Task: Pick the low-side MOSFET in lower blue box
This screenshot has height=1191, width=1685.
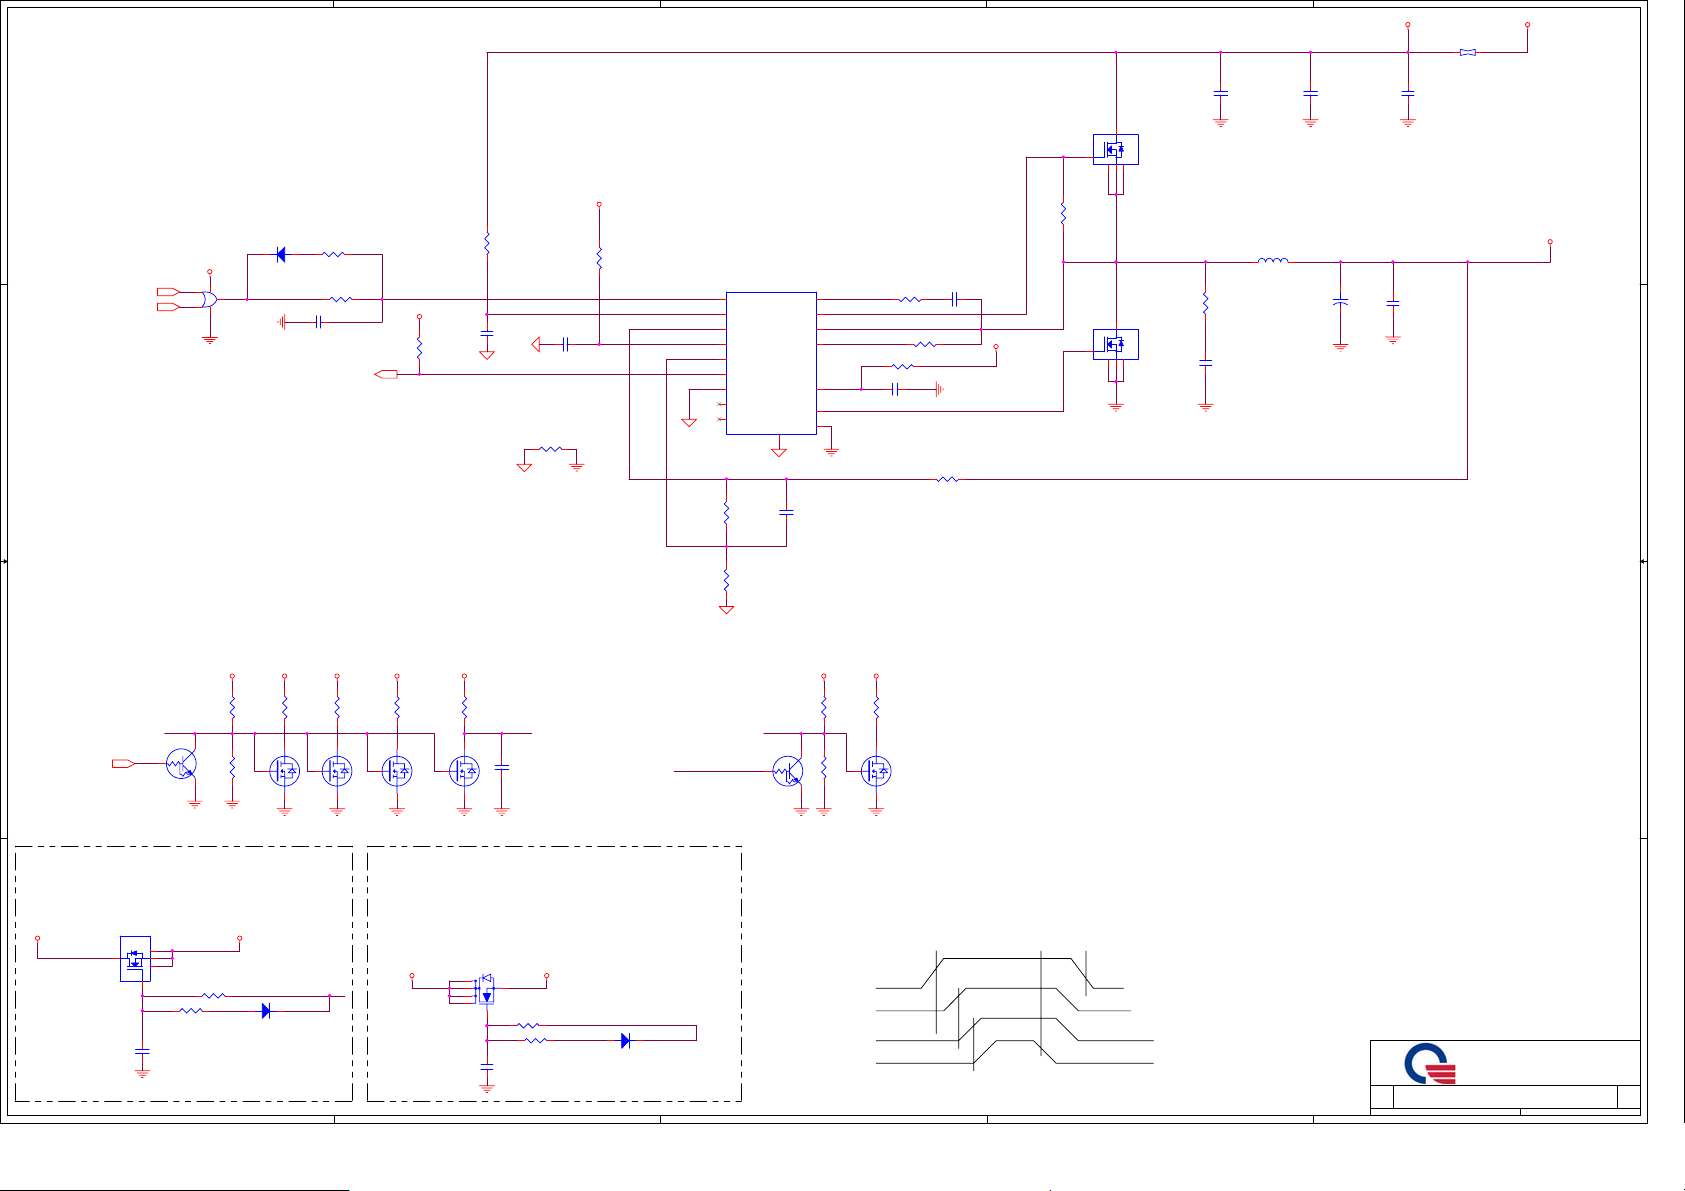Action: (1115, 345)
